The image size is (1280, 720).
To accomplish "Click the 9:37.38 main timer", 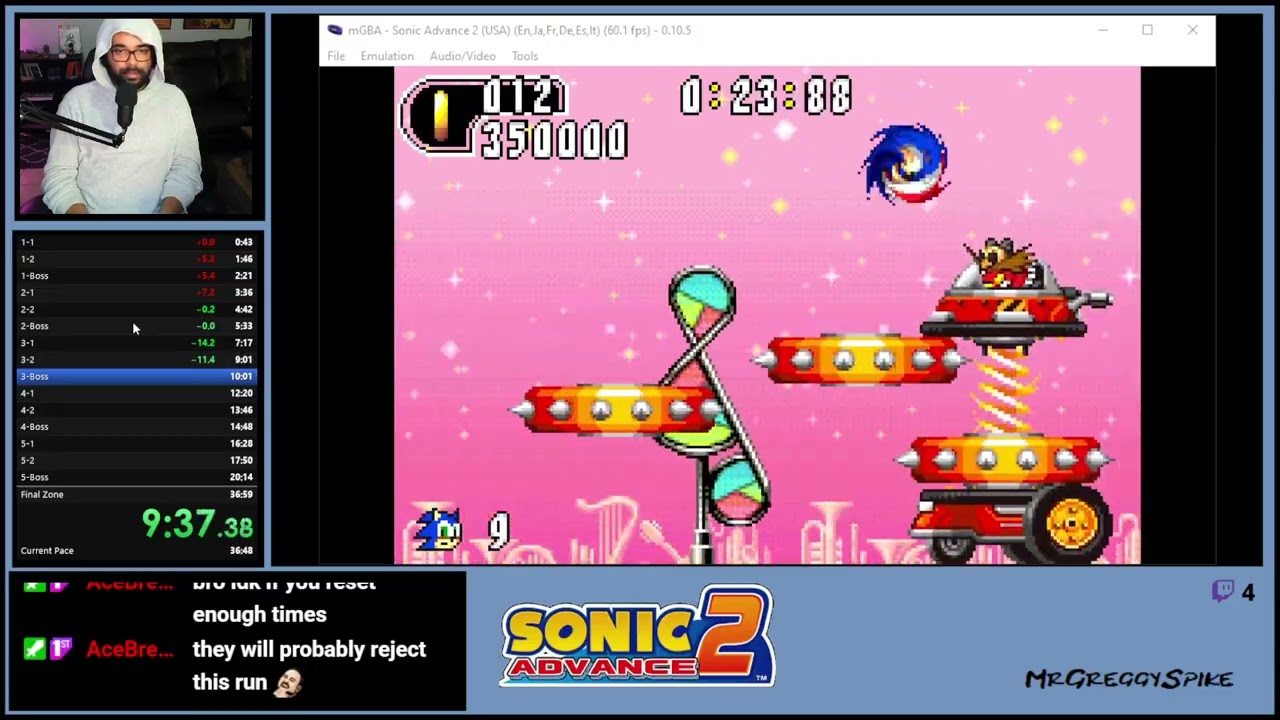I will (x=197, y=524).
